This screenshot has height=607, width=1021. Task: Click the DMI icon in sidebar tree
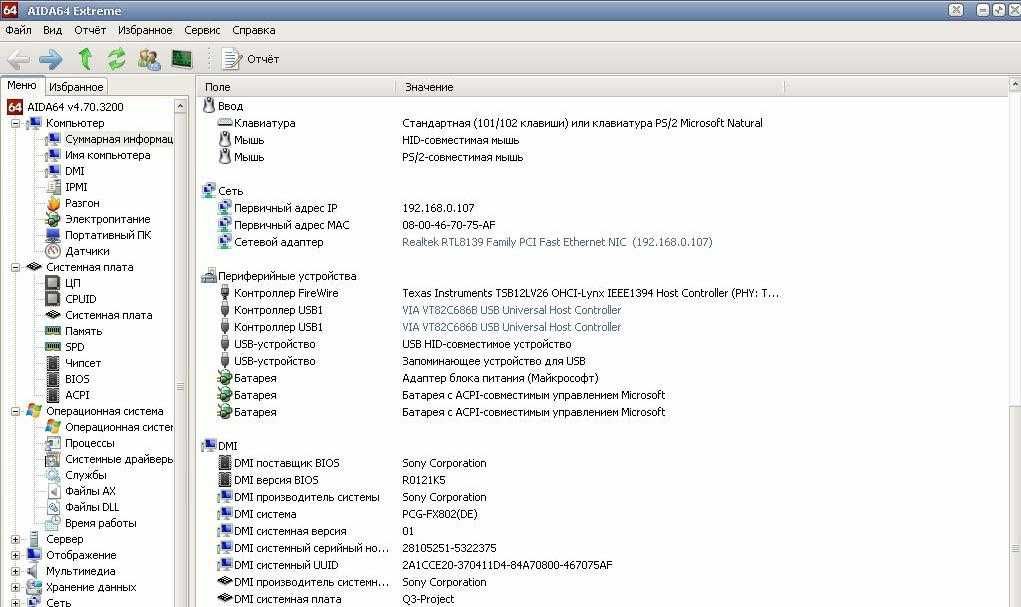(53, 171)
